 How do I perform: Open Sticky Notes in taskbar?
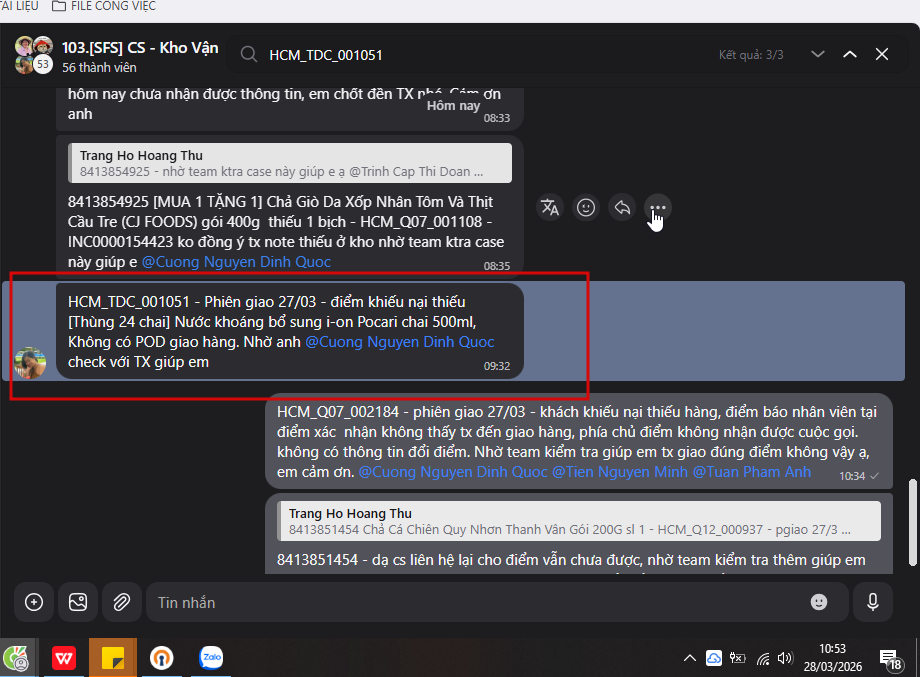(x=113, y=658)
